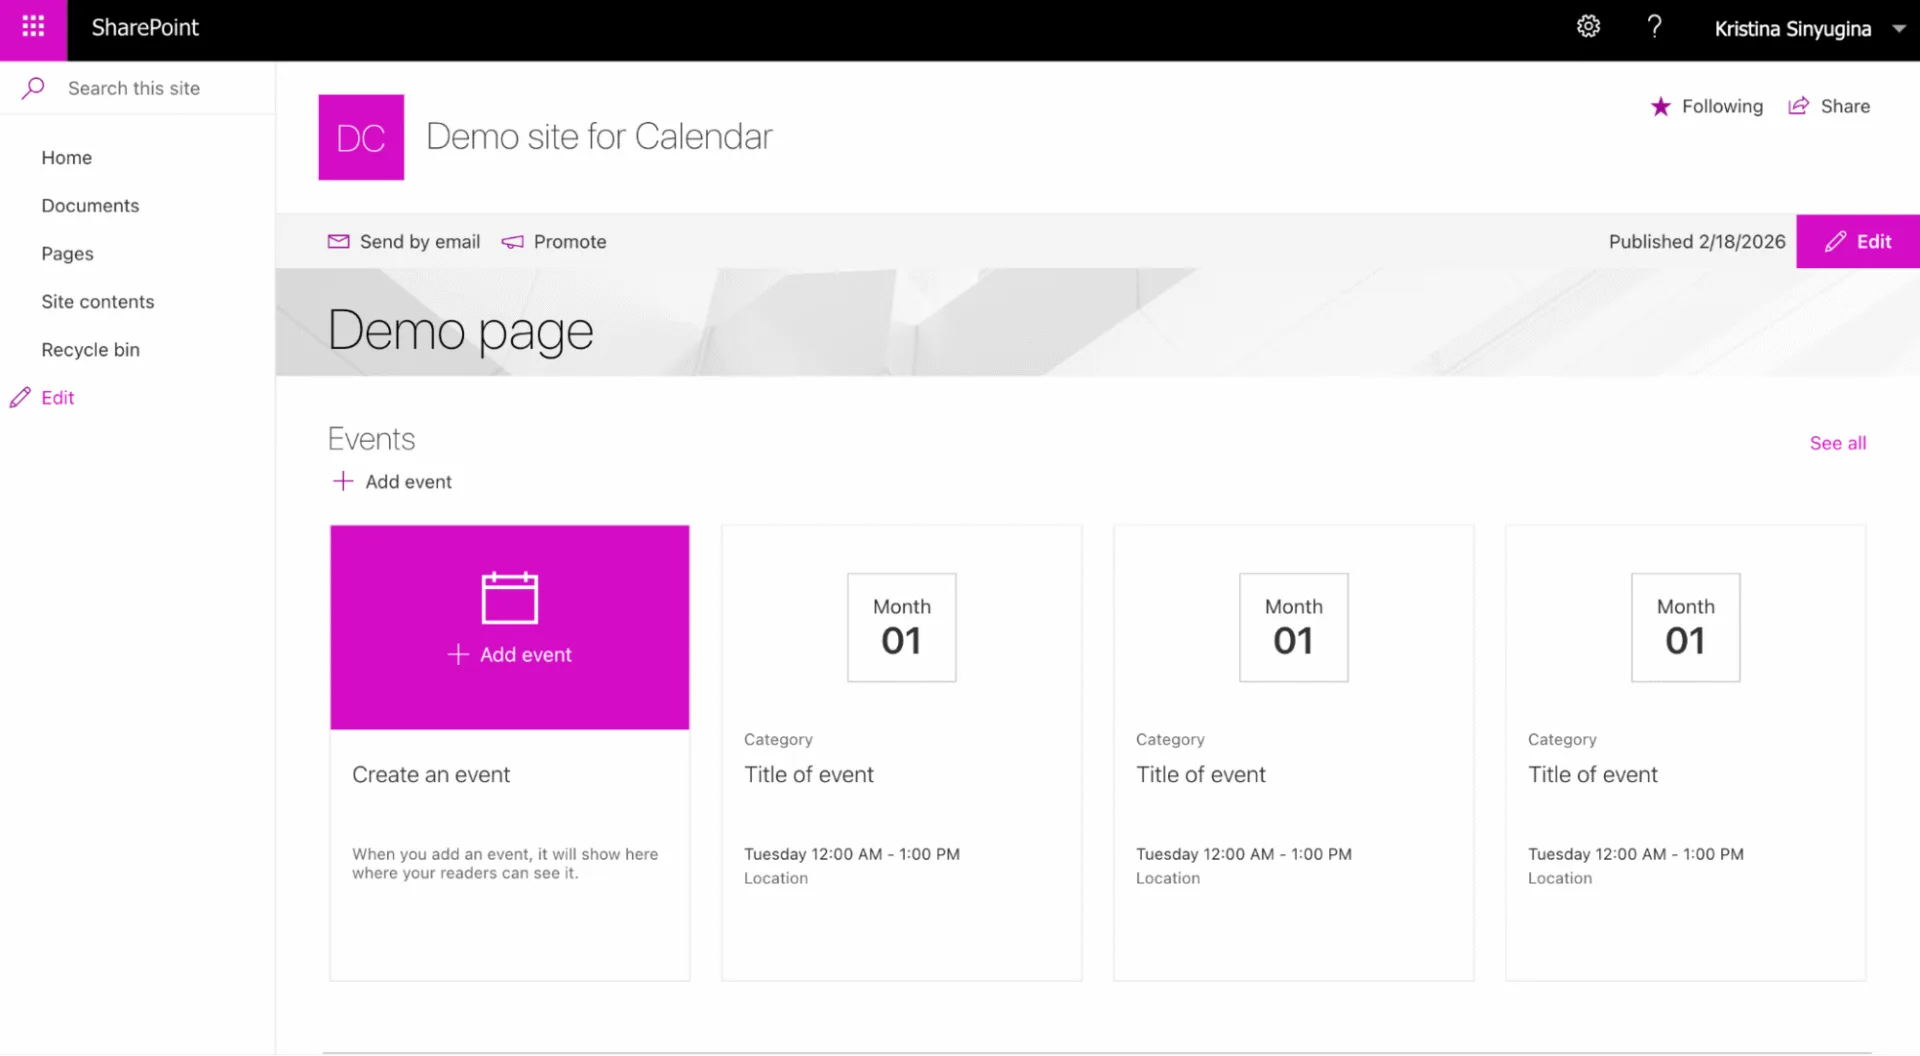Click Send by email label
The image size is (1920, 1056).
[420, 241]
